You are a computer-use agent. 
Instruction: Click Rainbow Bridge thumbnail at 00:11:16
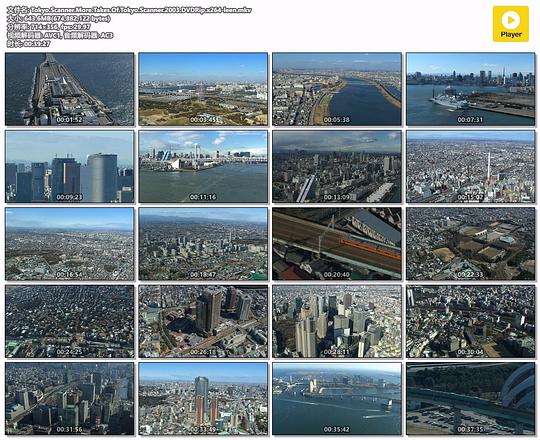click(203, 167)
